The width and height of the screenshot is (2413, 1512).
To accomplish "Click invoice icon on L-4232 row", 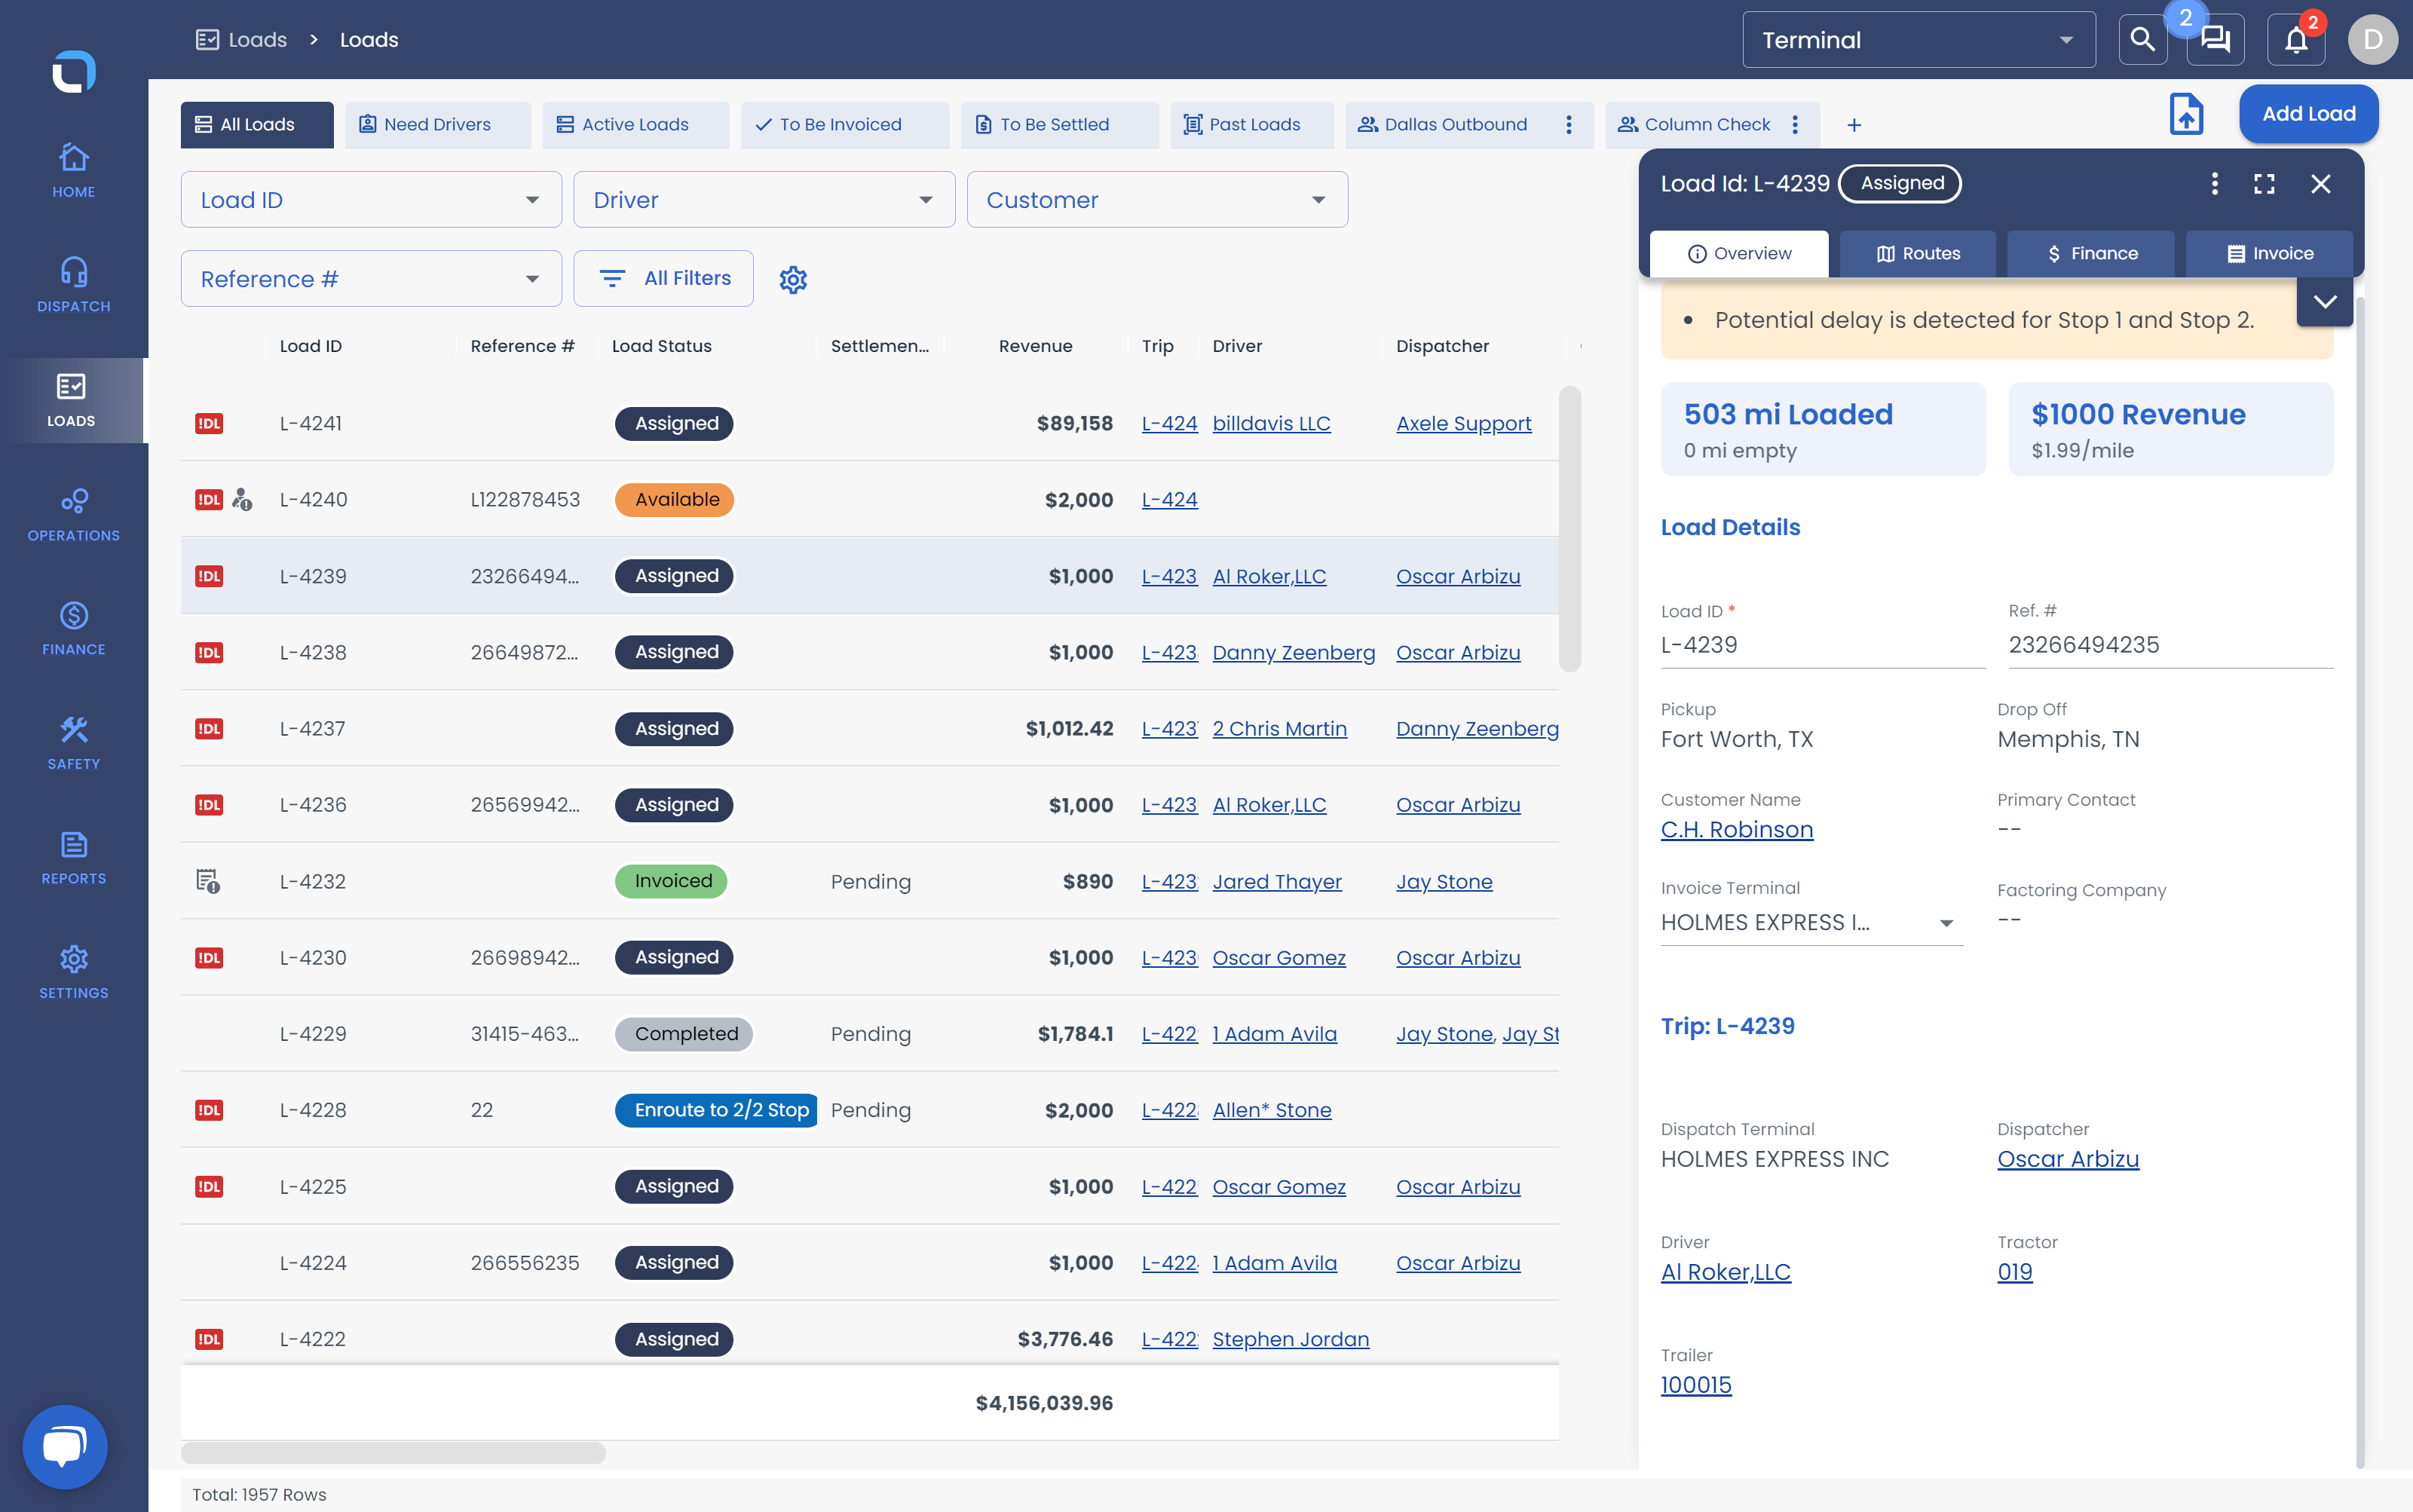I will coord(208,881).
